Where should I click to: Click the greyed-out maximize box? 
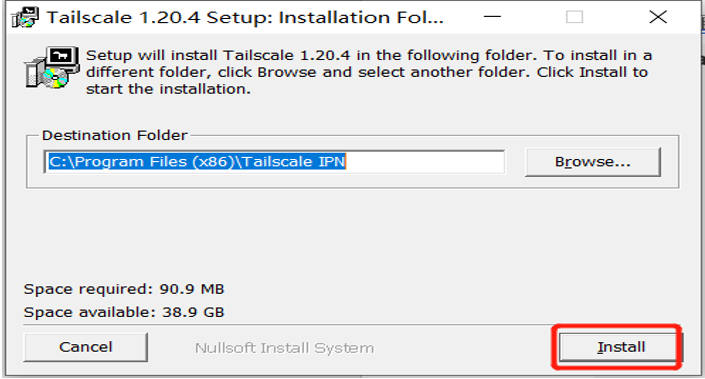coord(574,17)
